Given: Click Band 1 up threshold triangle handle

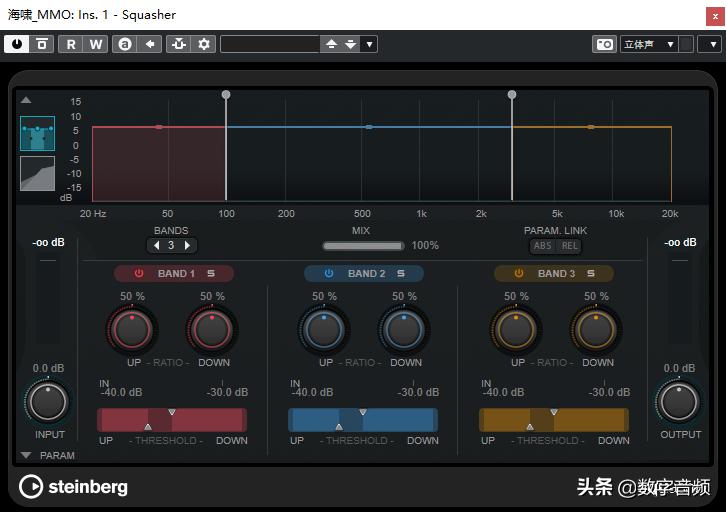Looking at the screenshot, I should click(148, 427).
